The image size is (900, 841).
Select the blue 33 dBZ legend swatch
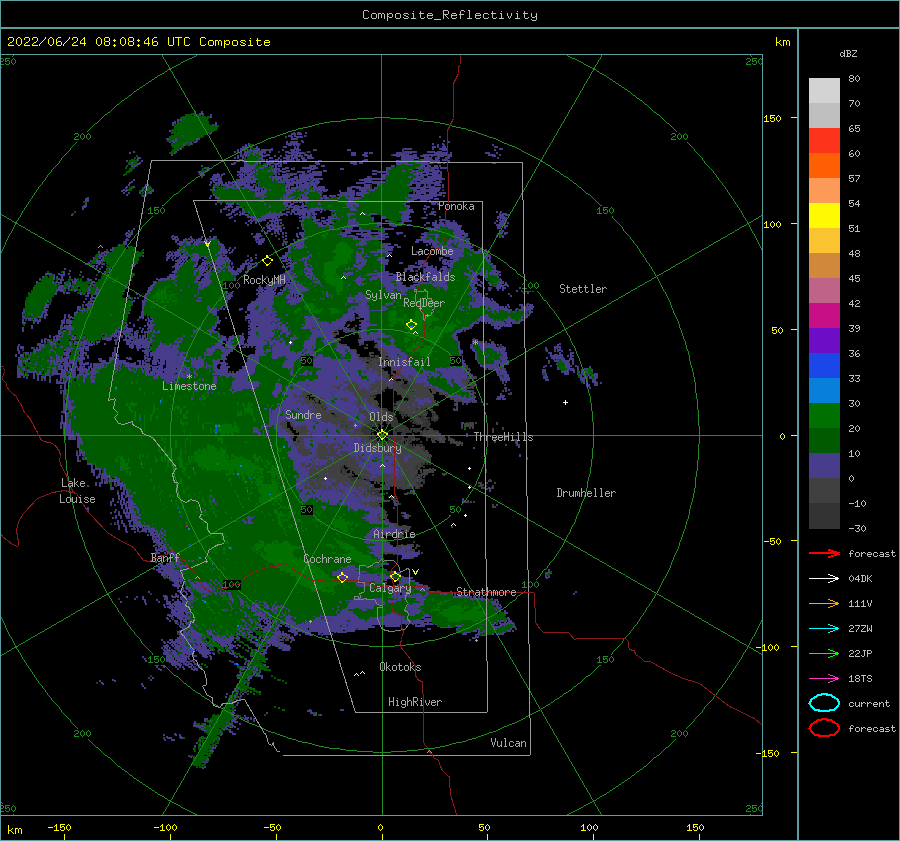(824, 366)
